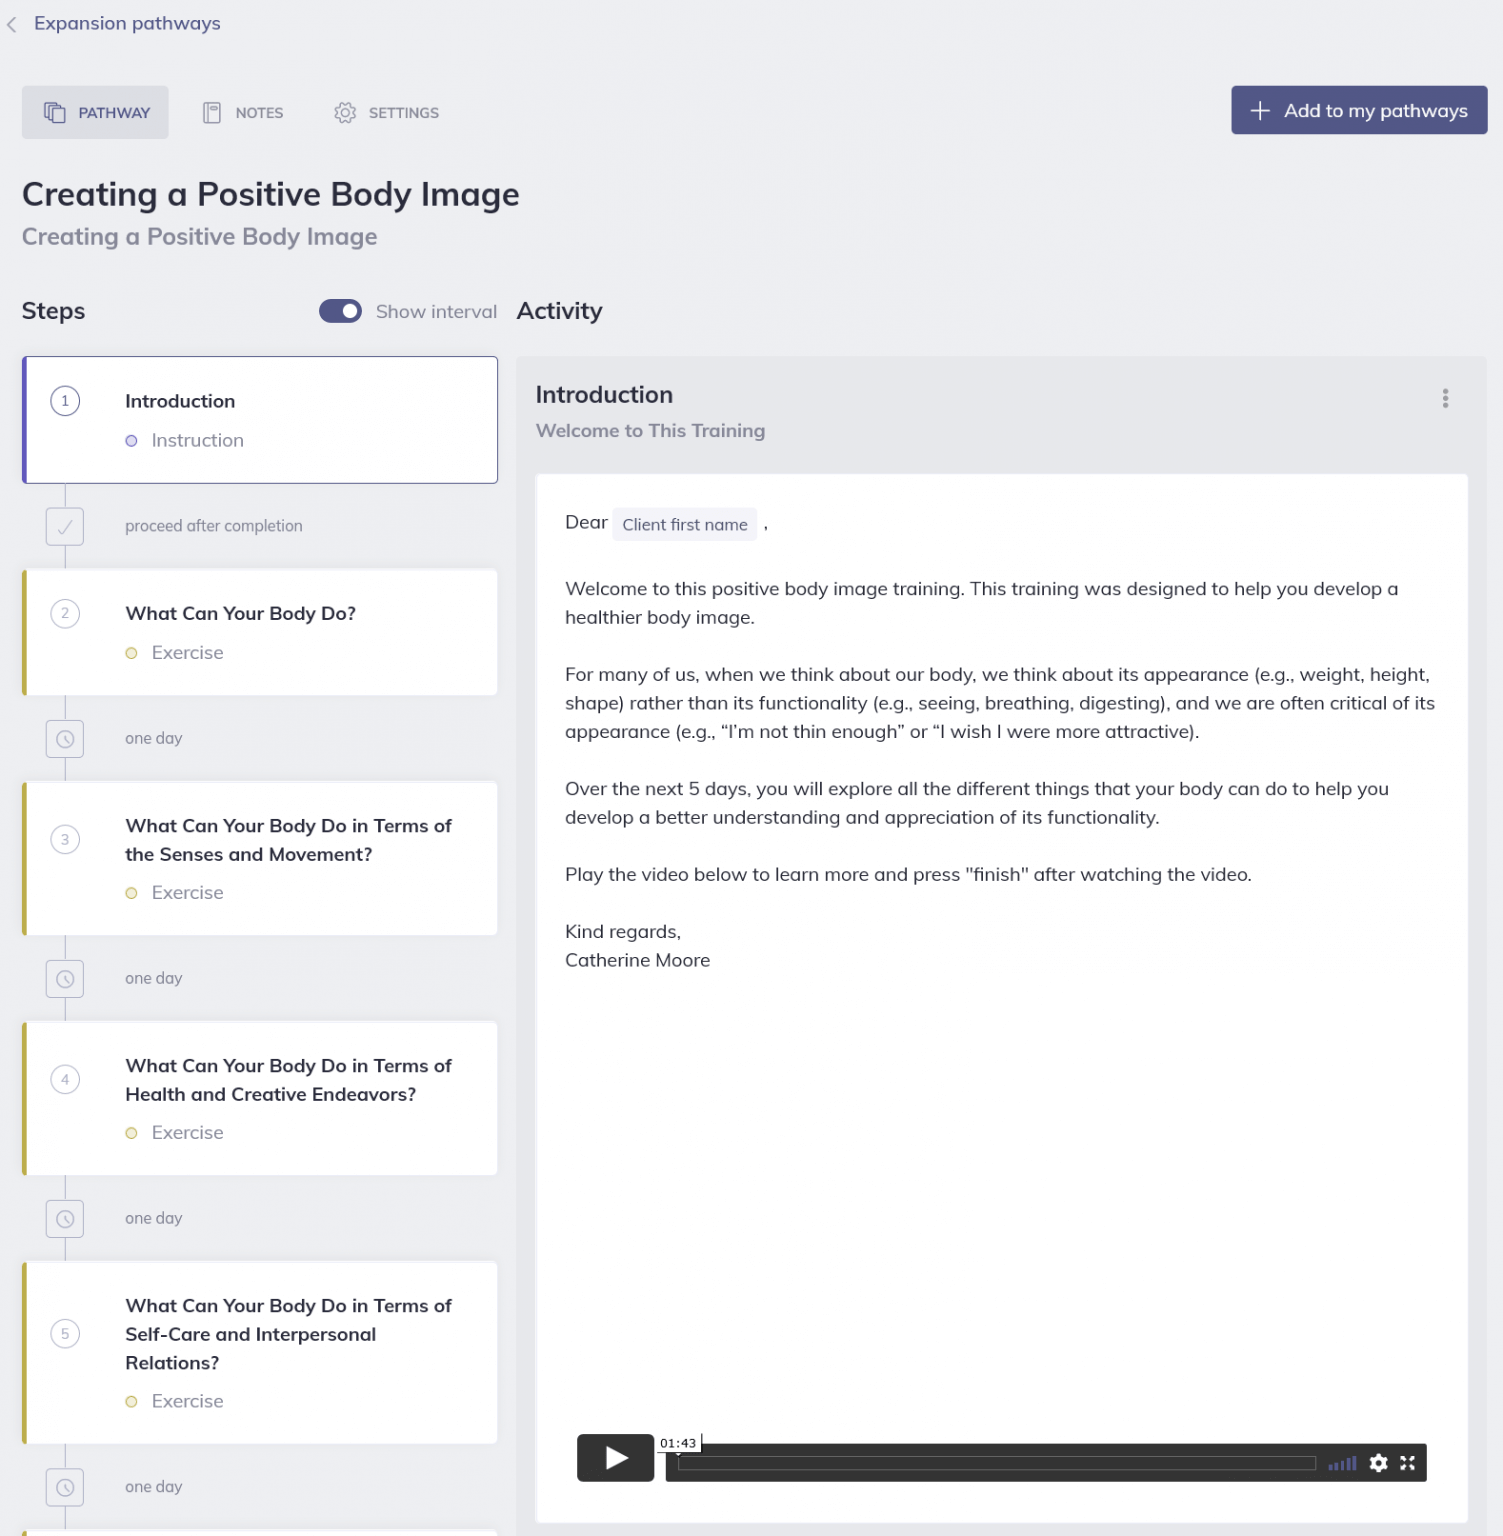Click the 'one day' interval after step 2
The width and height of the screenshot is (1503, 1536).
click(152, 738)
